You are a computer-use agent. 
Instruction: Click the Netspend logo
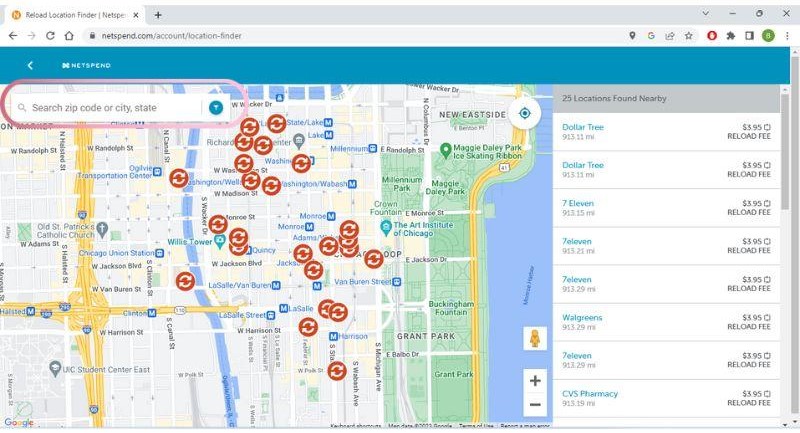[86, 65]
